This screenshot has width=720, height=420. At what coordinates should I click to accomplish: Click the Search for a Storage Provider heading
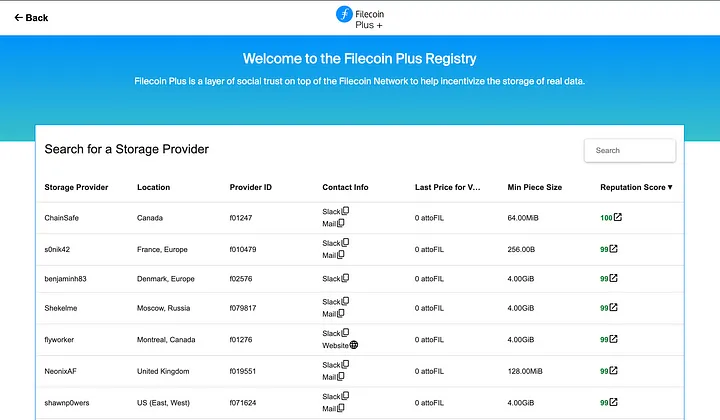click(126, 149)
